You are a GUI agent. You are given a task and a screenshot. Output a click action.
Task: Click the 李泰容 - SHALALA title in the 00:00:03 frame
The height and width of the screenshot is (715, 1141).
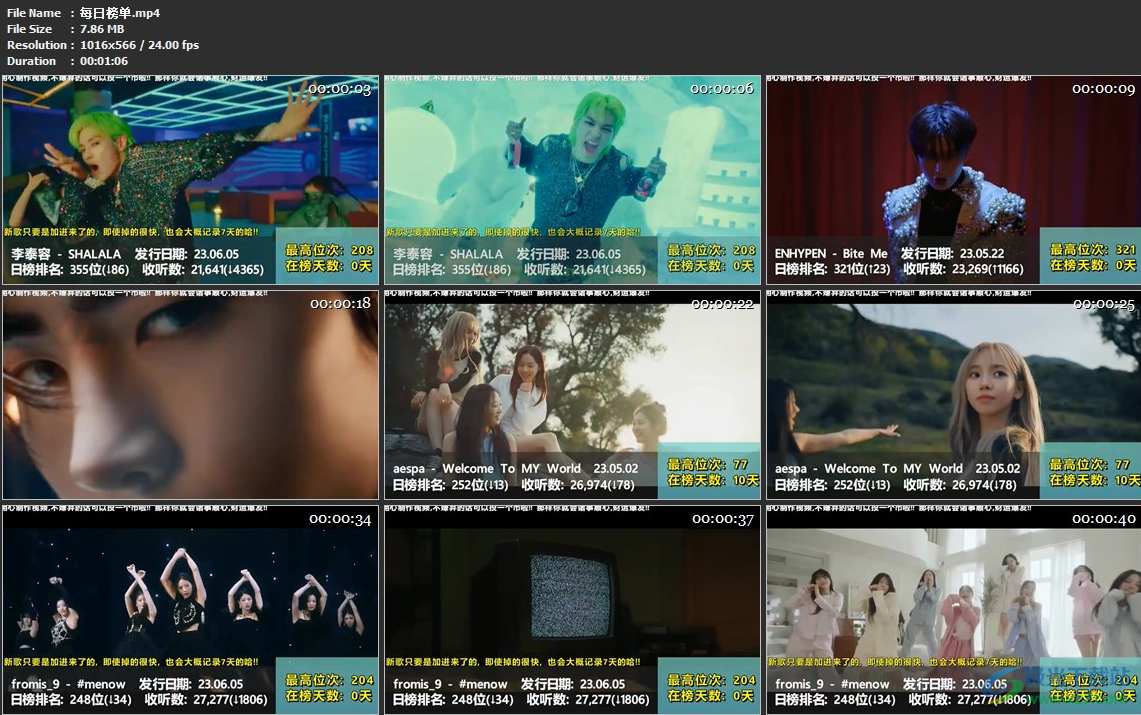66,254
